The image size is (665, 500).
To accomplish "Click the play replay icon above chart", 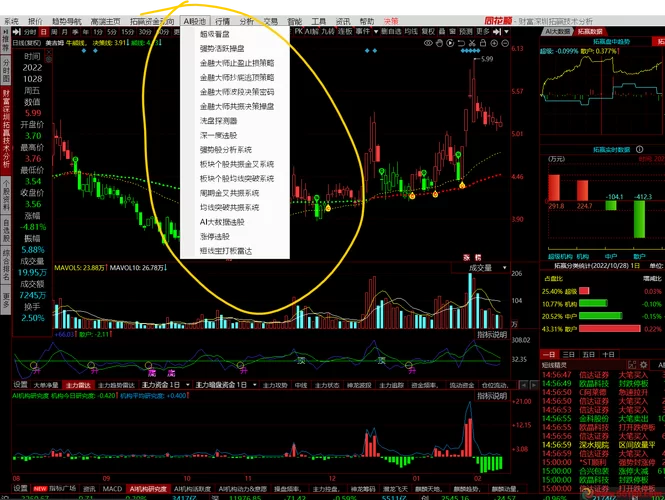I will (x=450, y=43).
